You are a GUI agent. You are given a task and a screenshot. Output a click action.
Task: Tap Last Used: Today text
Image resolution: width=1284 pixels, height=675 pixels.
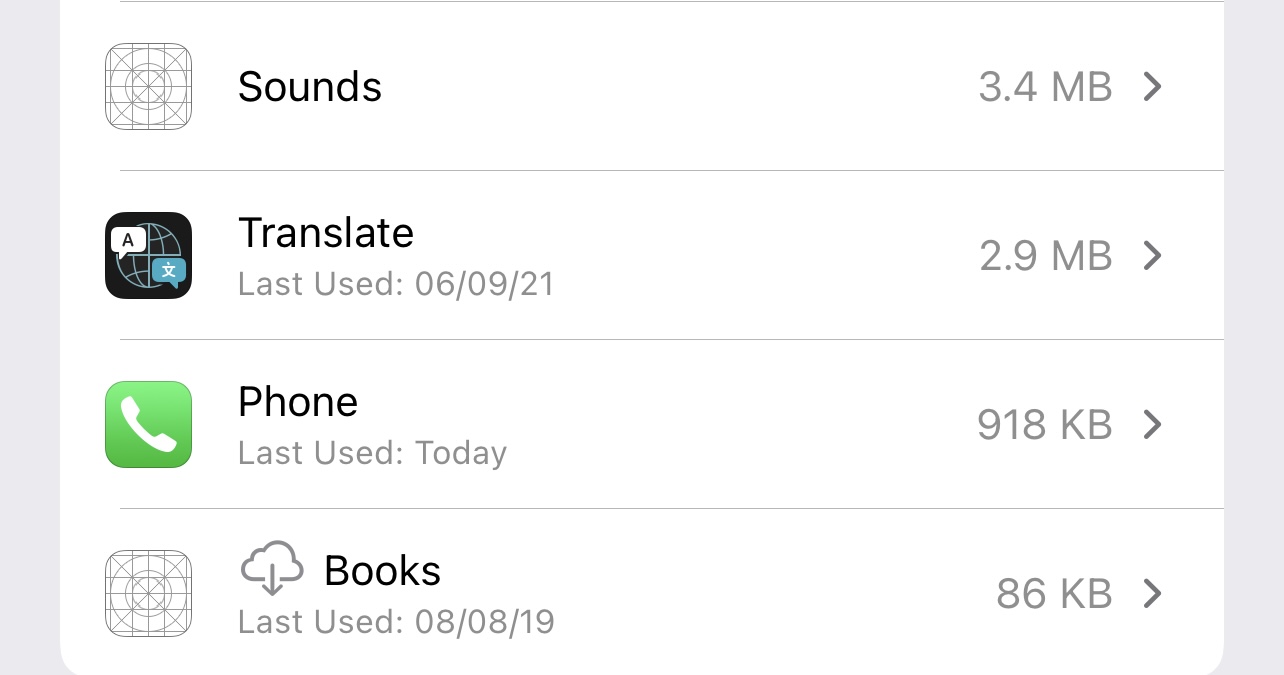coord(372,453)
